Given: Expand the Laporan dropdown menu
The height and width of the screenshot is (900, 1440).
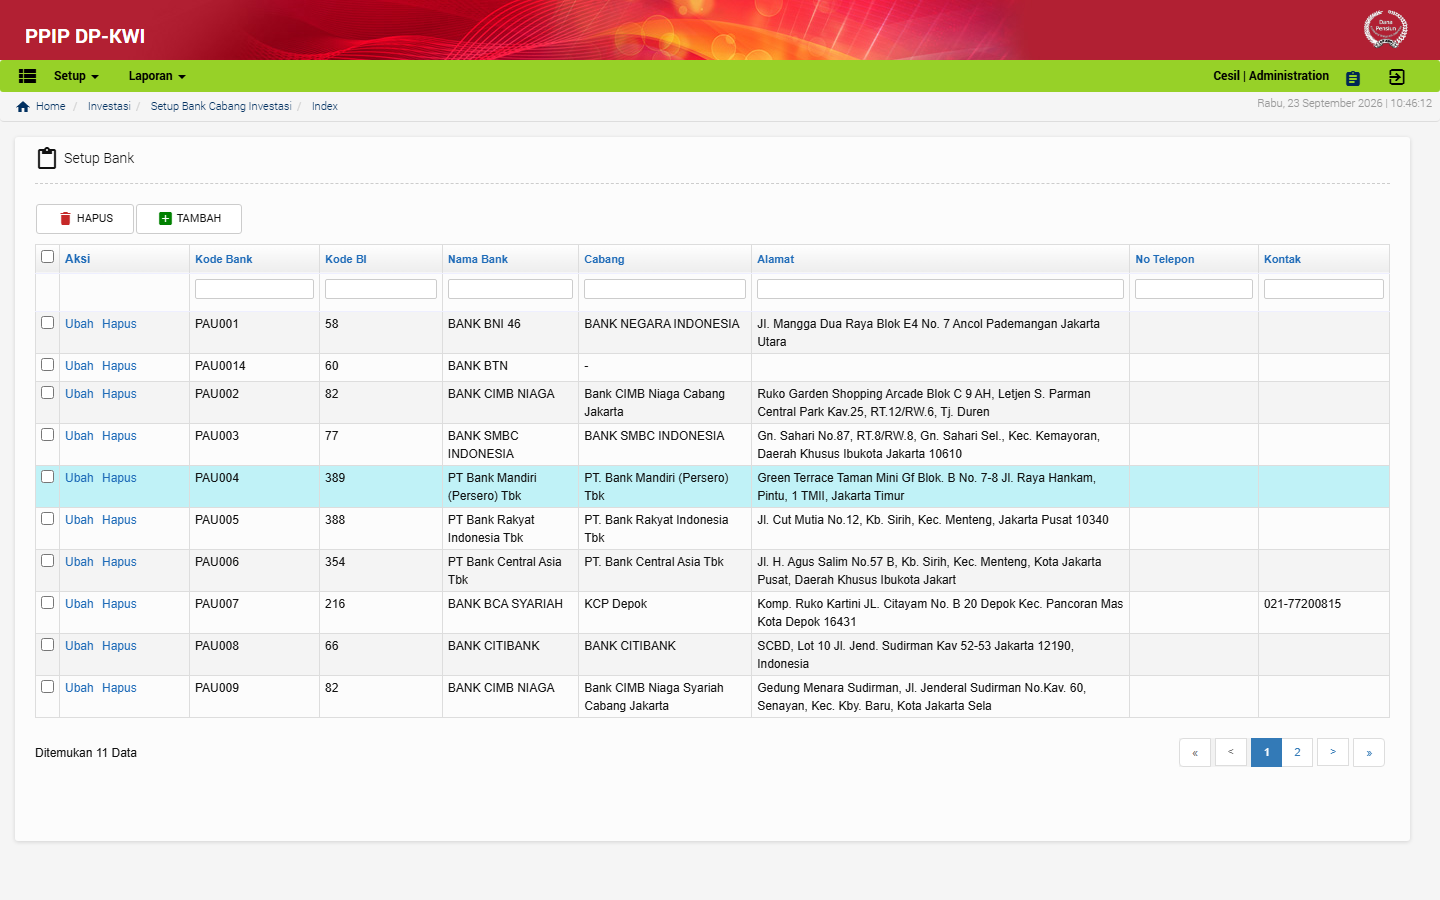Looking at the screenshot, I should coord(157,76).
